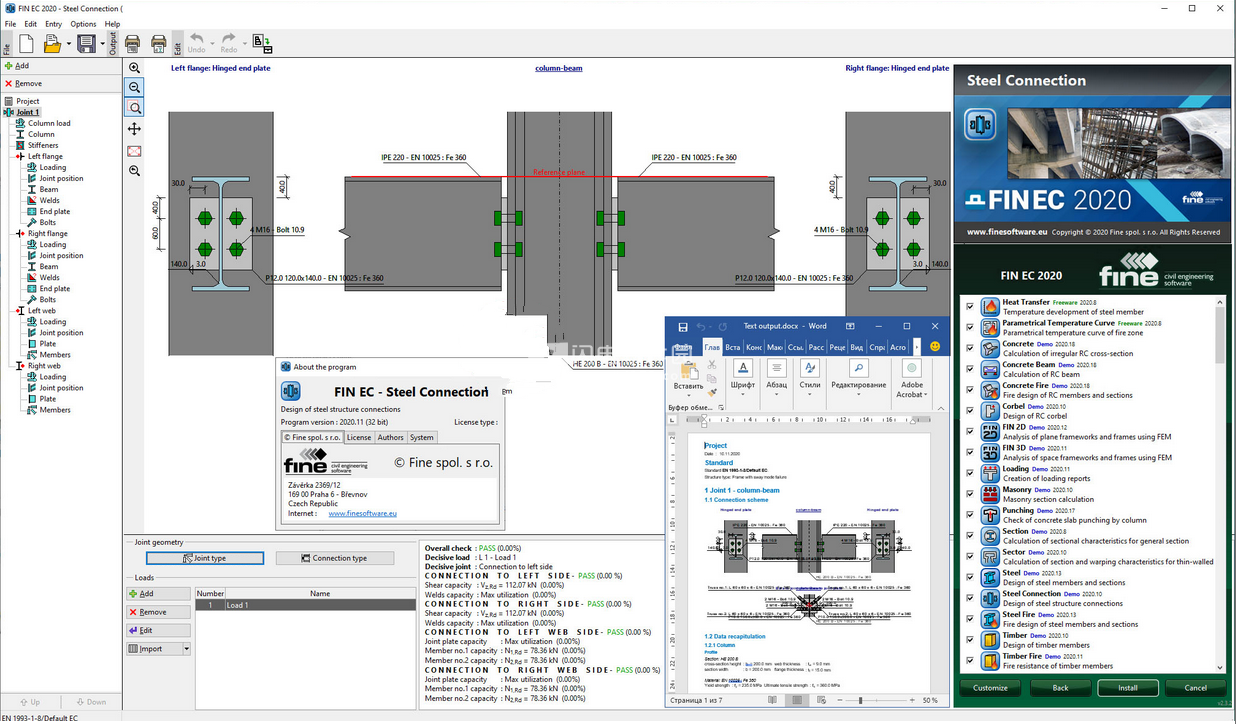Open the Абзац paragraph group dropdown in Word
Viewport: 1236px width, 724px height.
777,375
